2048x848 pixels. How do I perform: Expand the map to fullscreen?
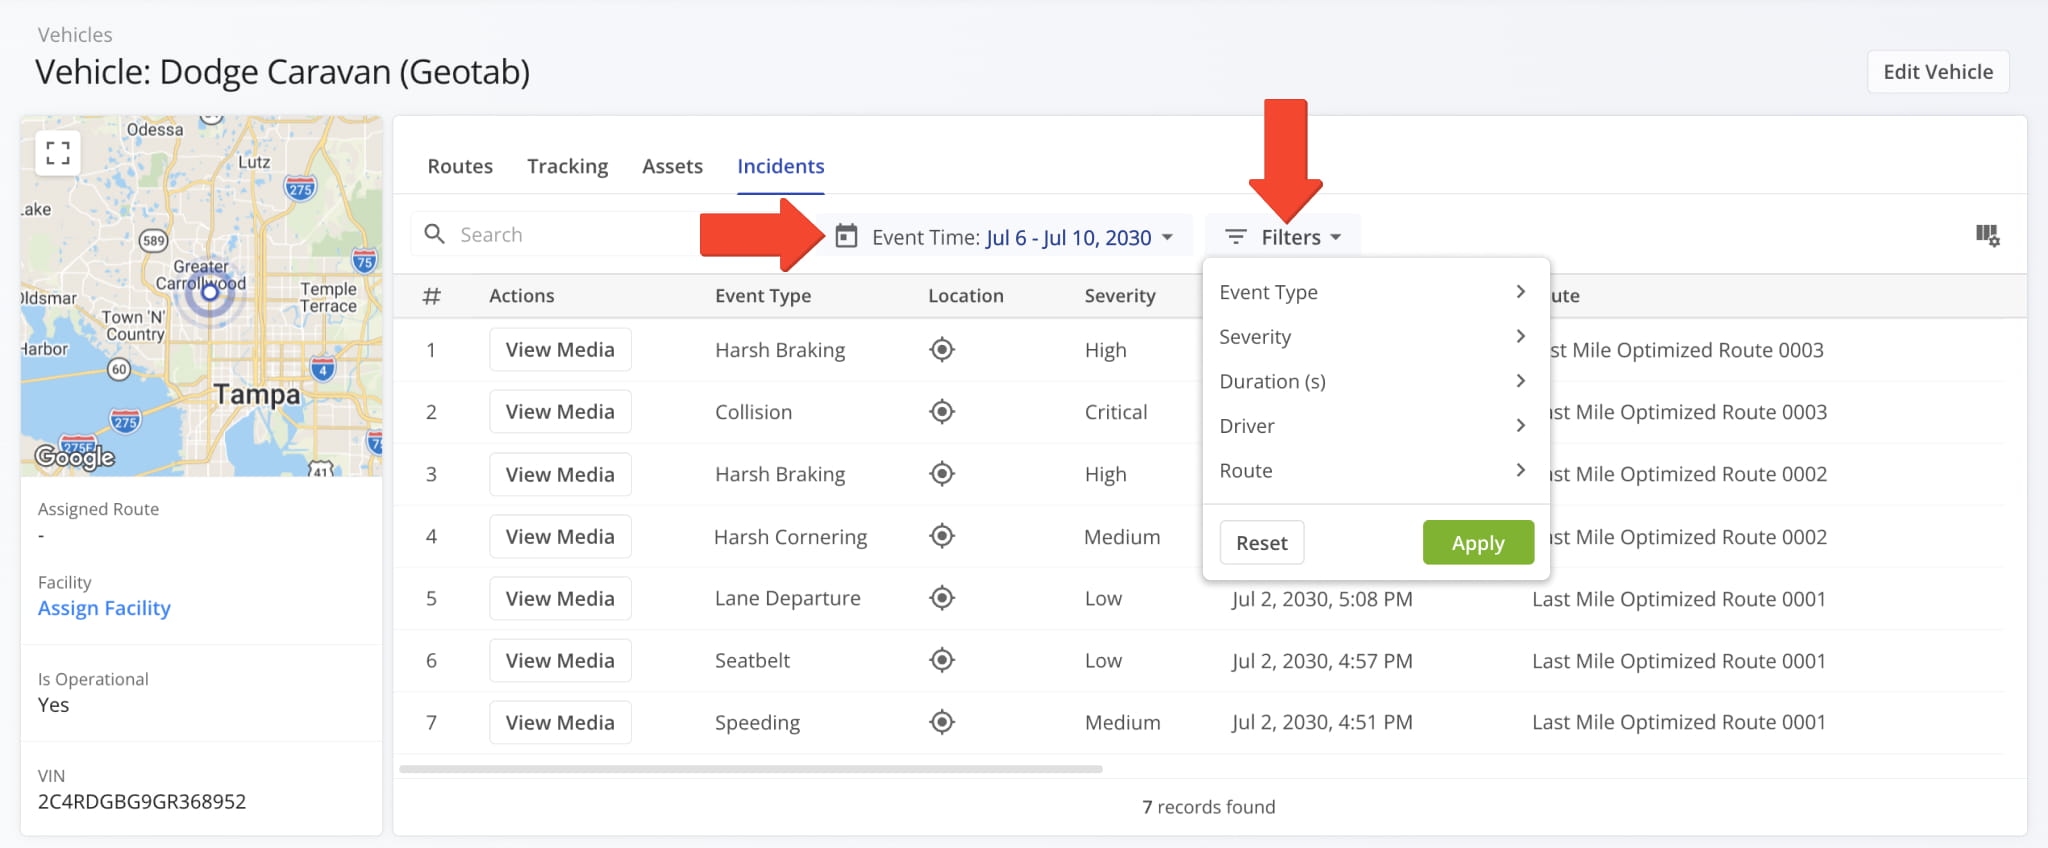[58, 153]
